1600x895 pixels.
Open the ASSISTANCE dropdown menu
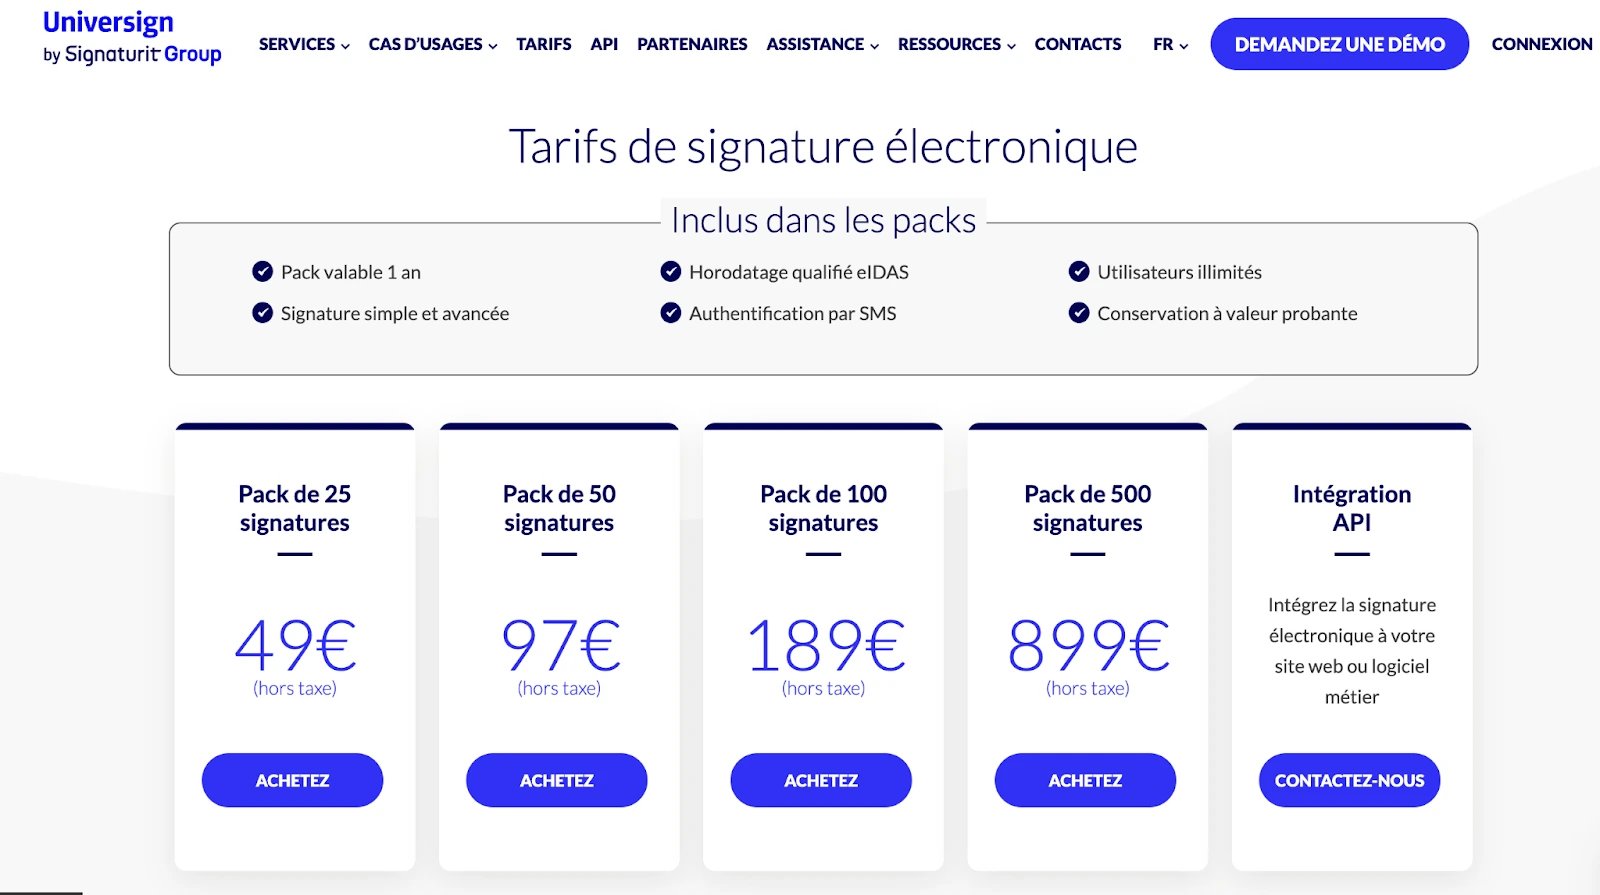point(823,44)
